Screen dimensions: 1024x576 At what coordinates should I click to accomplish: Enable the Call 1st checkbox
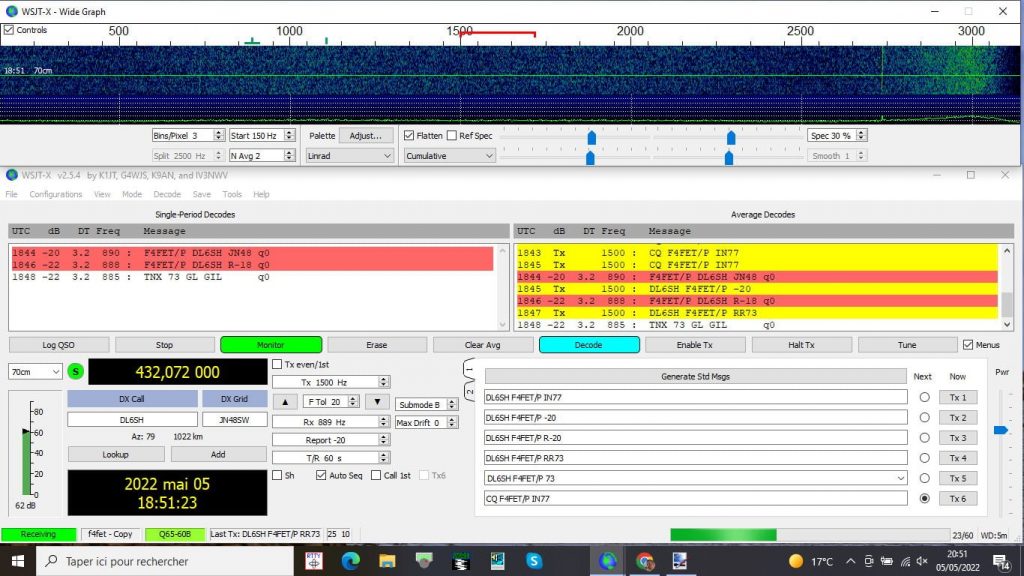pos(376,475)
